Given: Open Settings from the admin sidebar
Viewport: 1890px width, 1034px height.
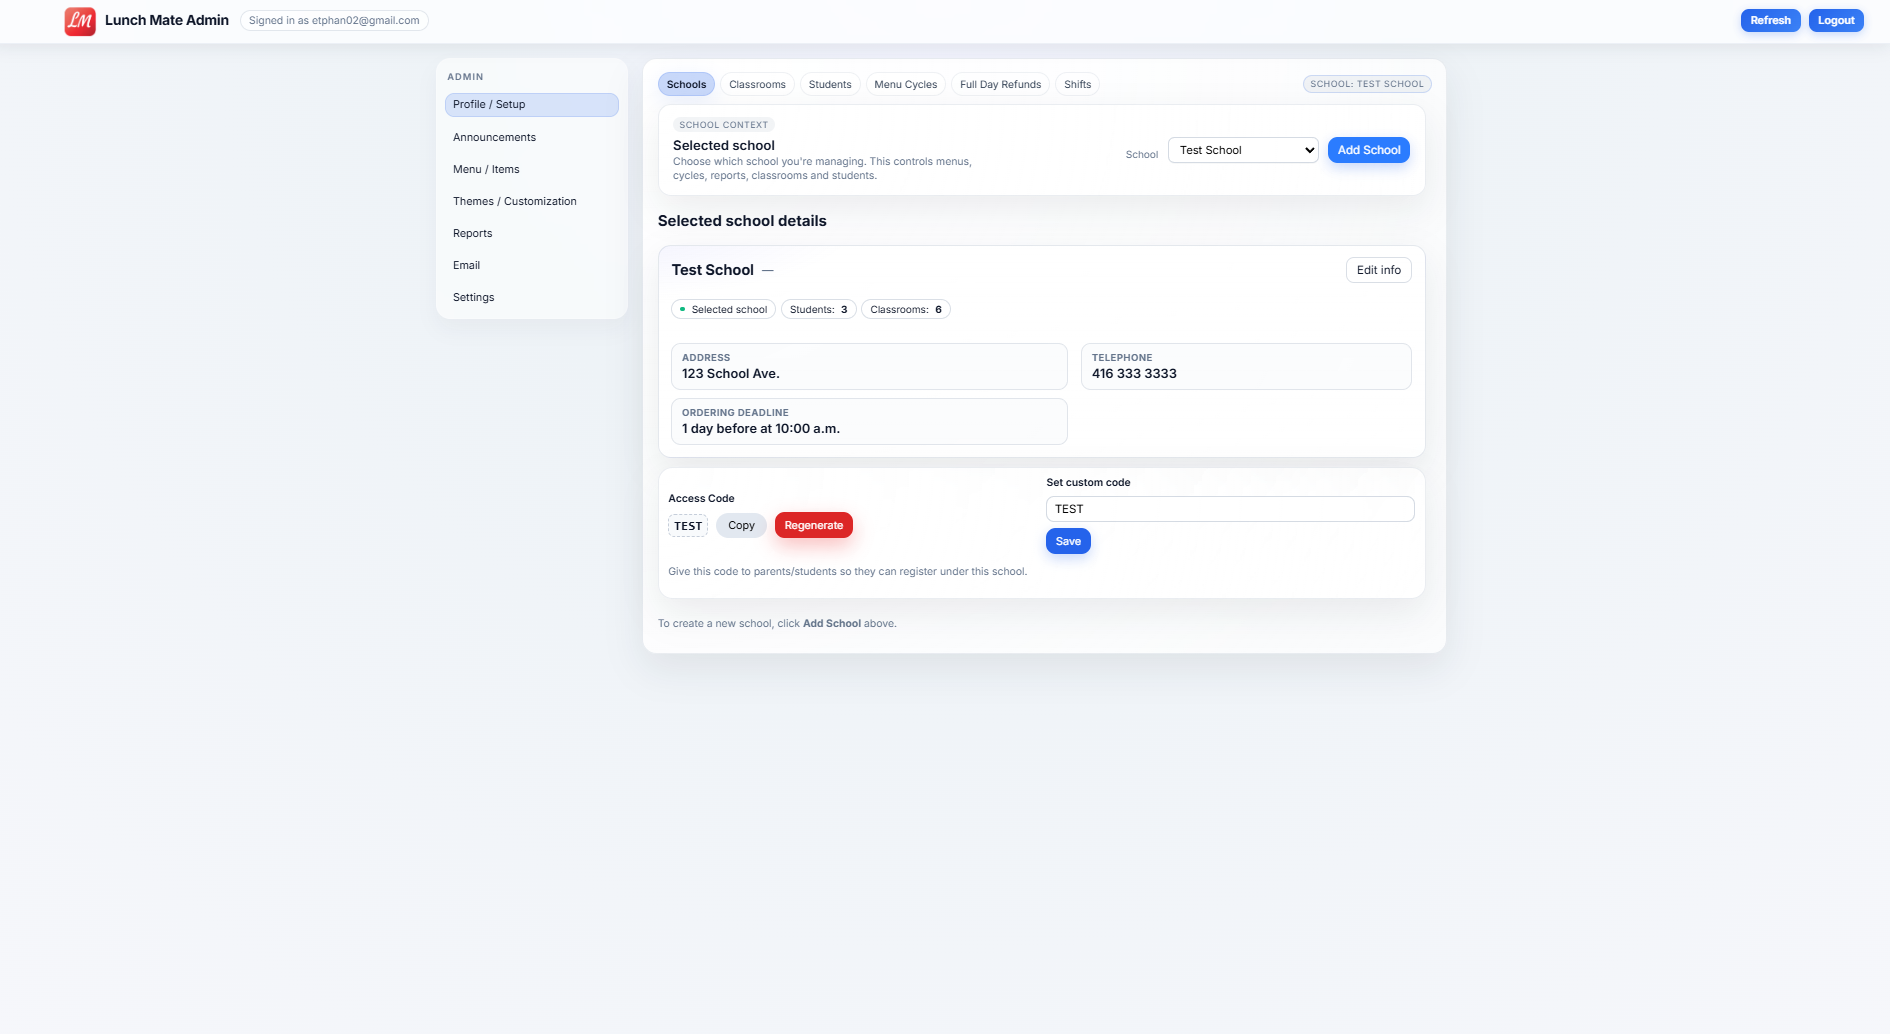Looking at the screenshot, I should pos(473,297).
